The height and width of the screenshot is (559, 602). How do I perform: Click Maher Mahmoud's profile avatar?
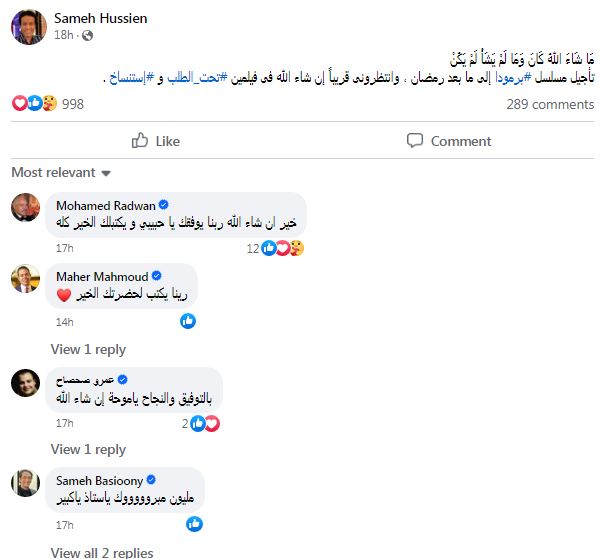25,279
